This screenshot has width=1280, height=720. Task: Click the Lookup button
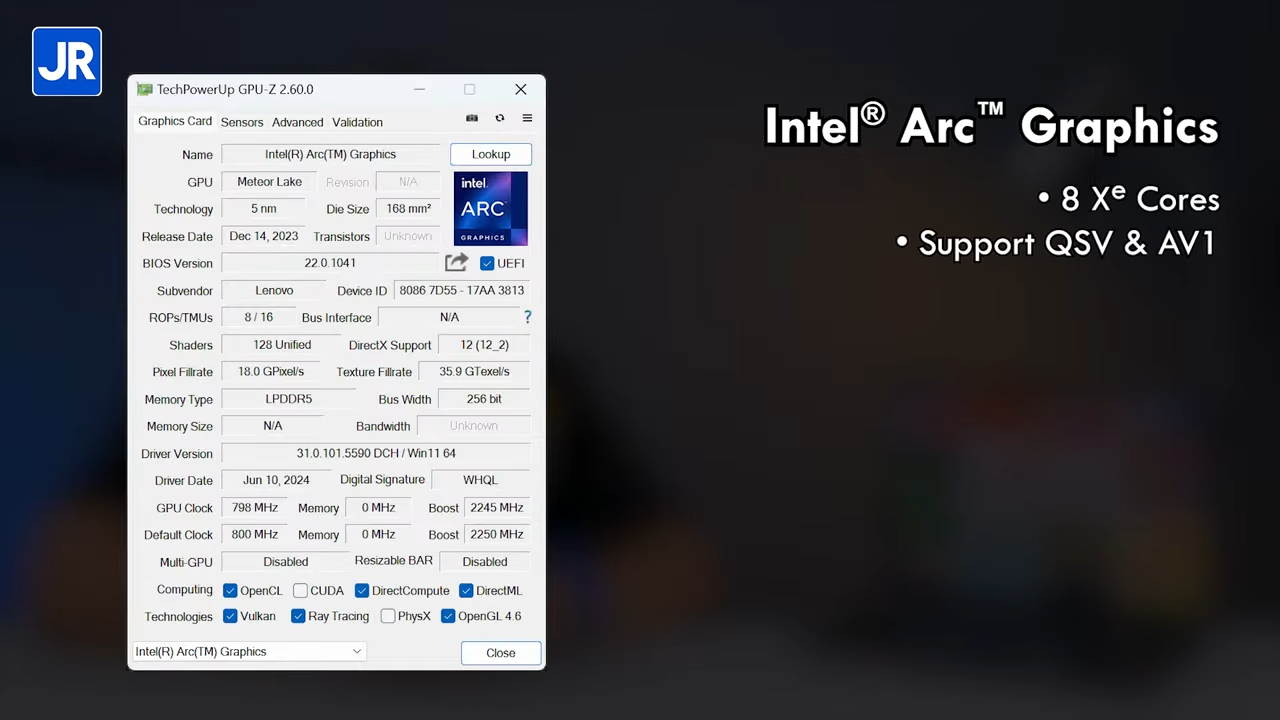coord(490,154)
